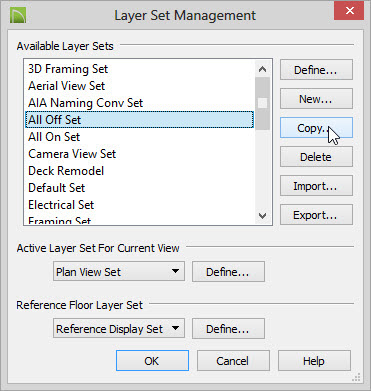Confirm with the OK button
The width and height of the screenshot is (371, 391).
pyautogui.click(x=152, y=361)
